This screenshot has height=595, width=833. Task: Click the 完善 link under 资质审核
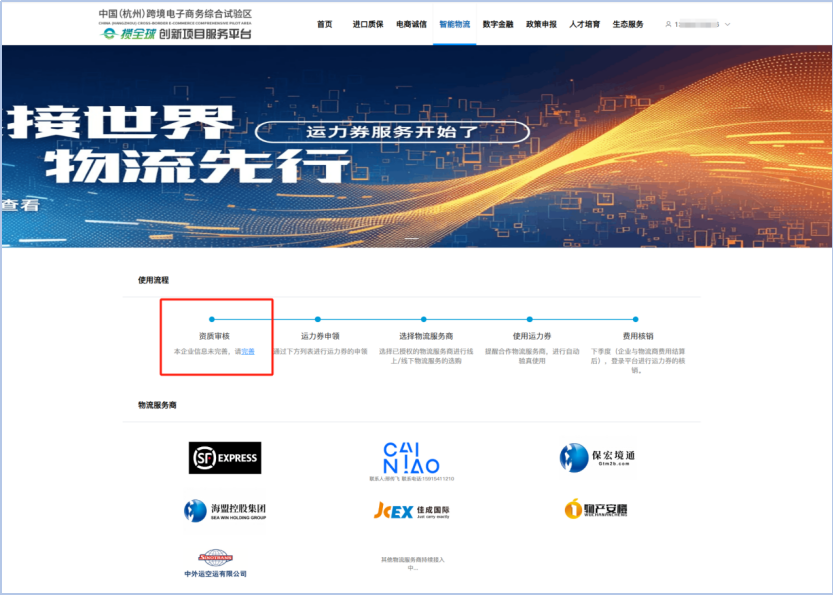(248, 351)
